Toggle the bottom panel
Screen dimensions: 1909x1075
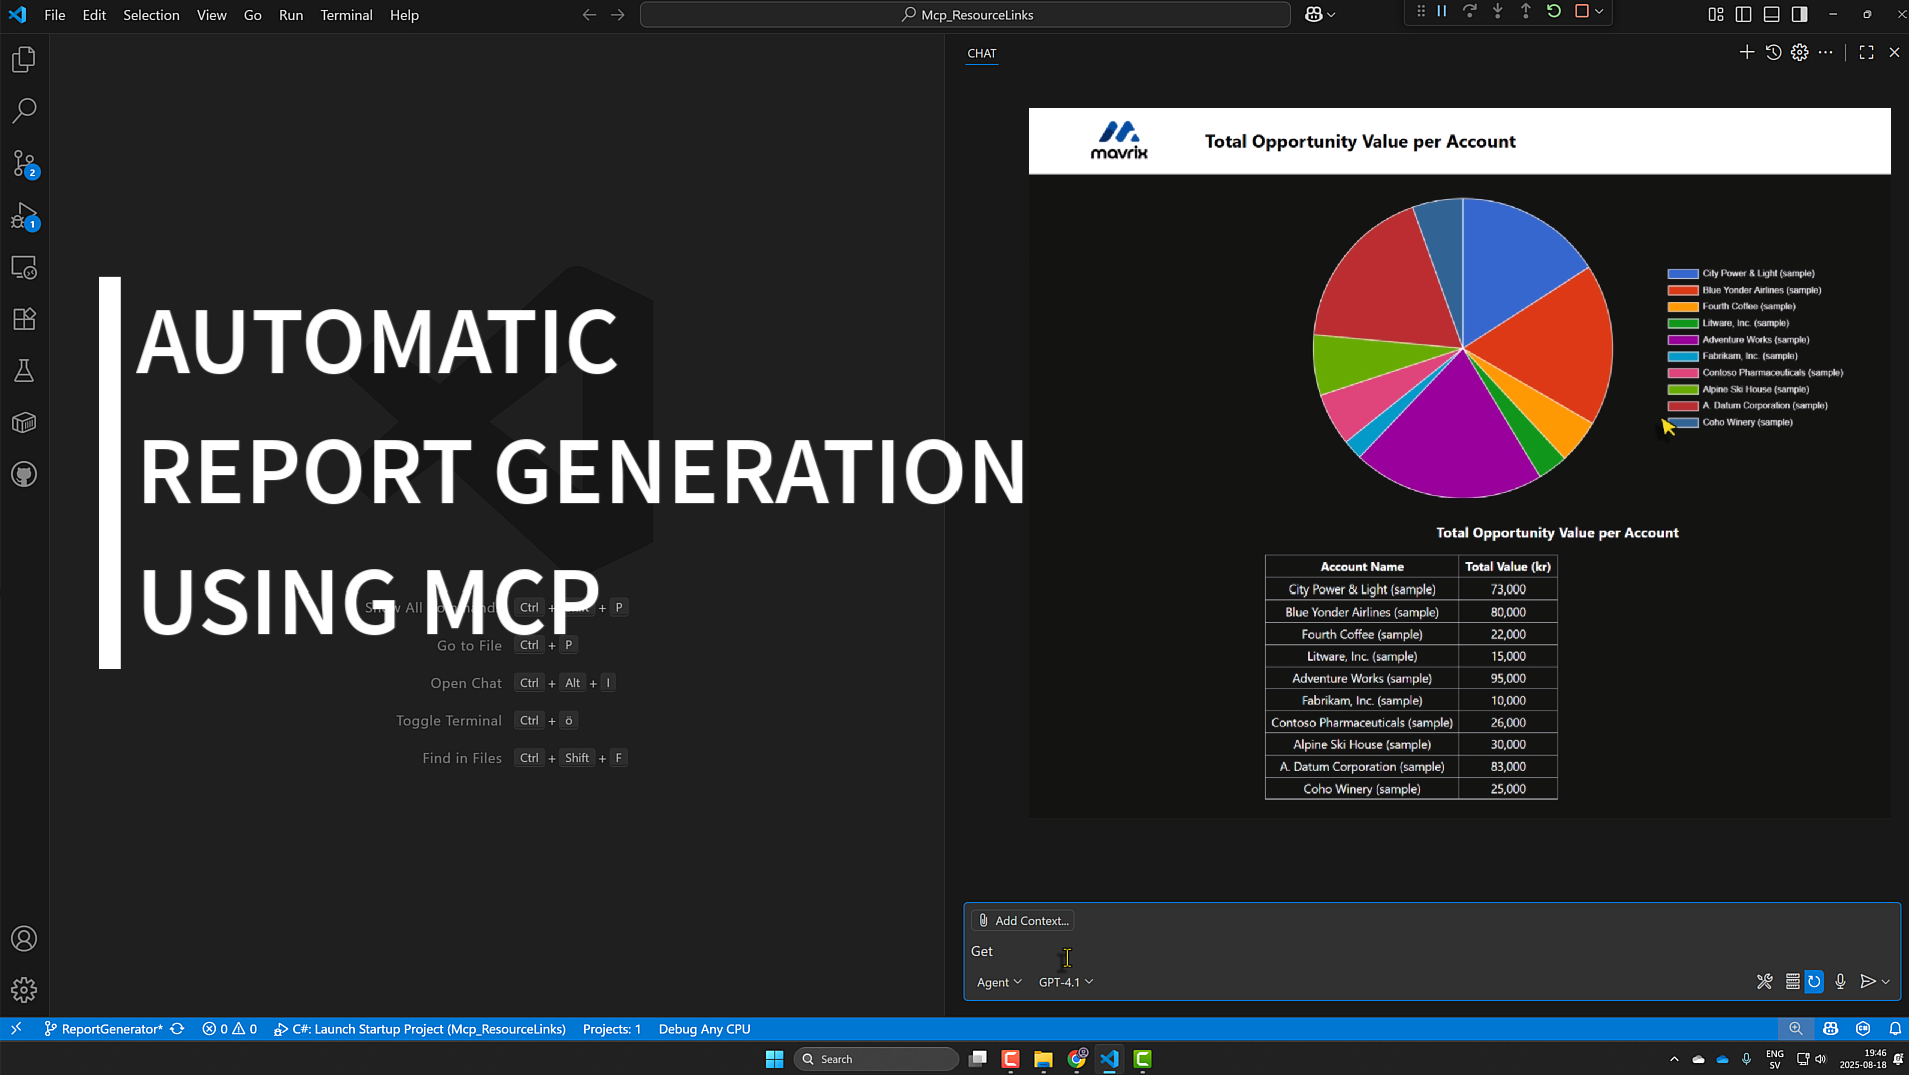click(x=1772, y=14)
